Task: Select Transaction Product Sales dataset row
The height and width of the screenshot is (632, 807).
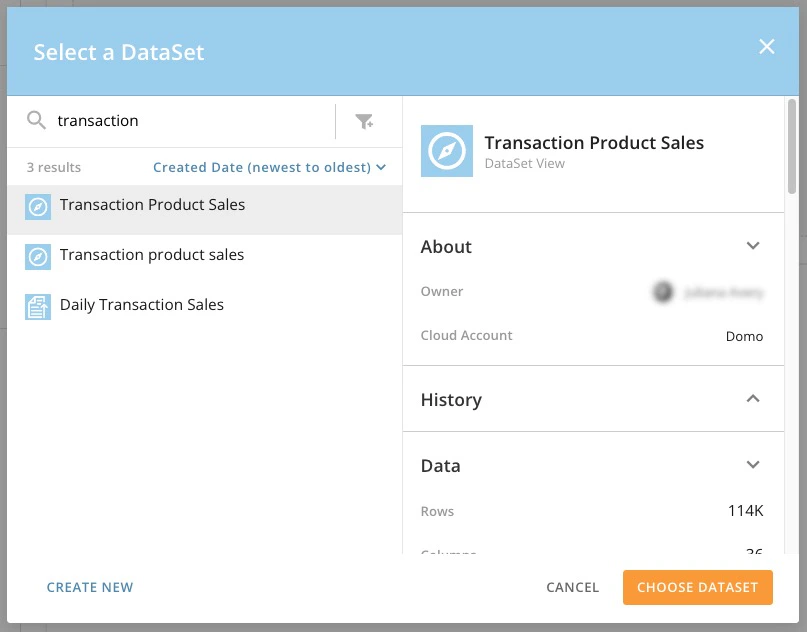Action: click(x=204, y=210)
